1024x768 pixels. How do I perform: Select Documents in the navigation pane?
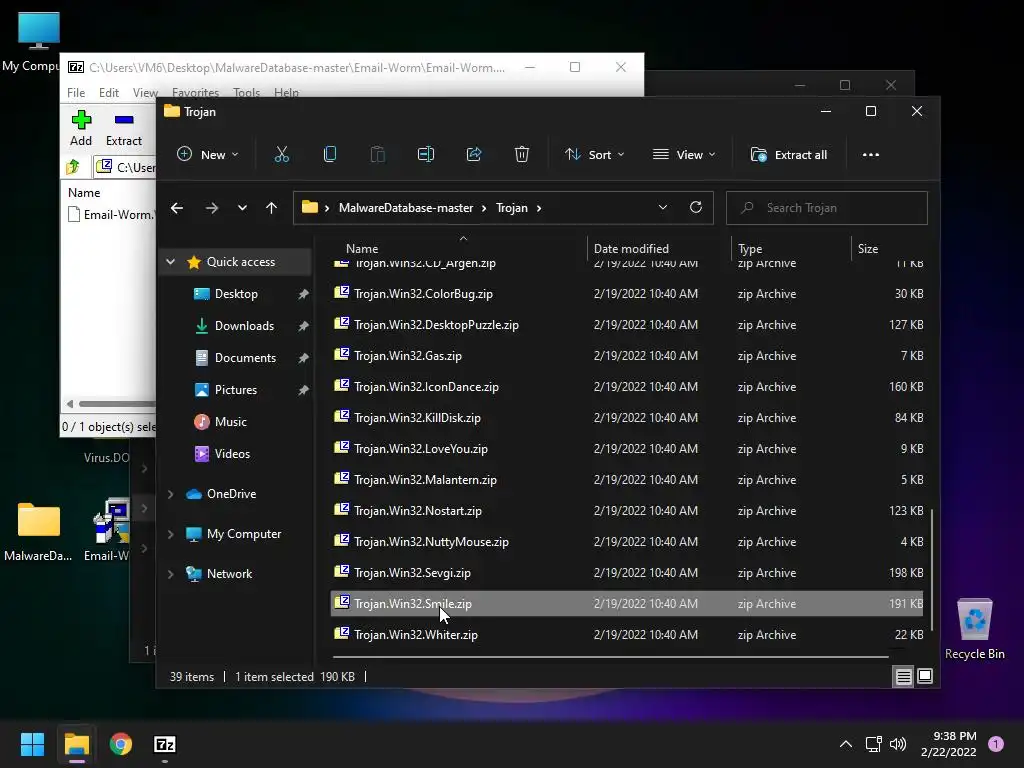click(x=245, y=358)
